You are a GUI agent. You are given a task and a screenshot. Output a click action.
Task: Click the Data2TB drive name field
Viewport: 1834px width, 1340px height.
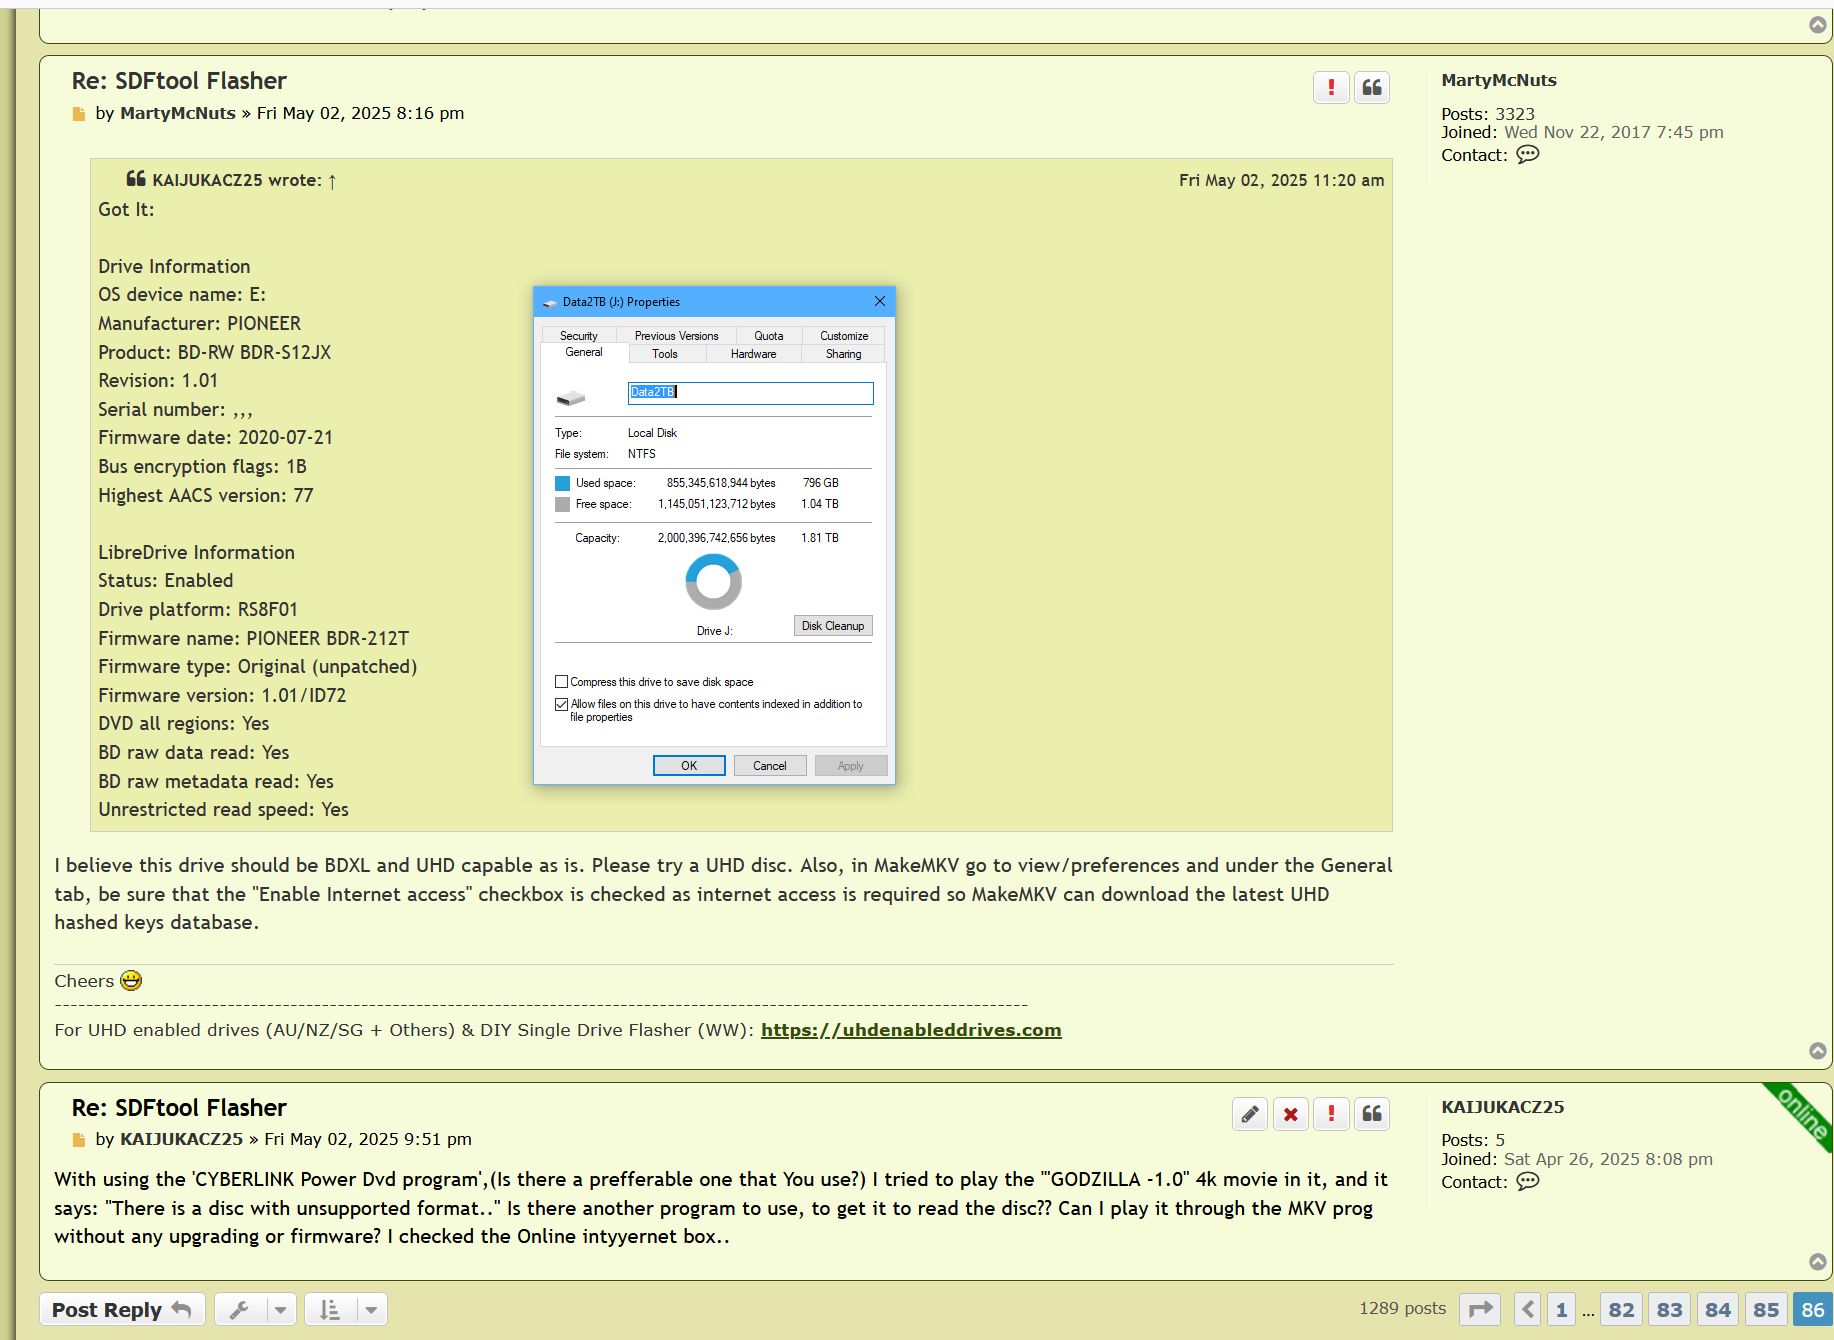(750, 392)
